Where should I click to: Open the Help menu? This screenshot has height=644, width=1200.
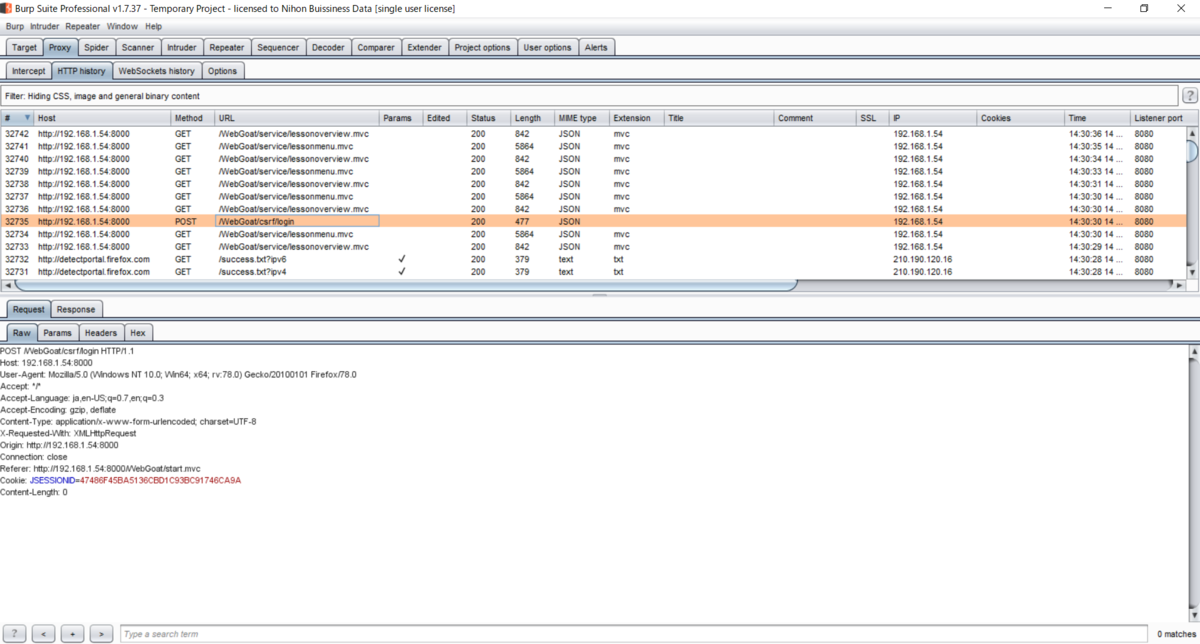153,26
